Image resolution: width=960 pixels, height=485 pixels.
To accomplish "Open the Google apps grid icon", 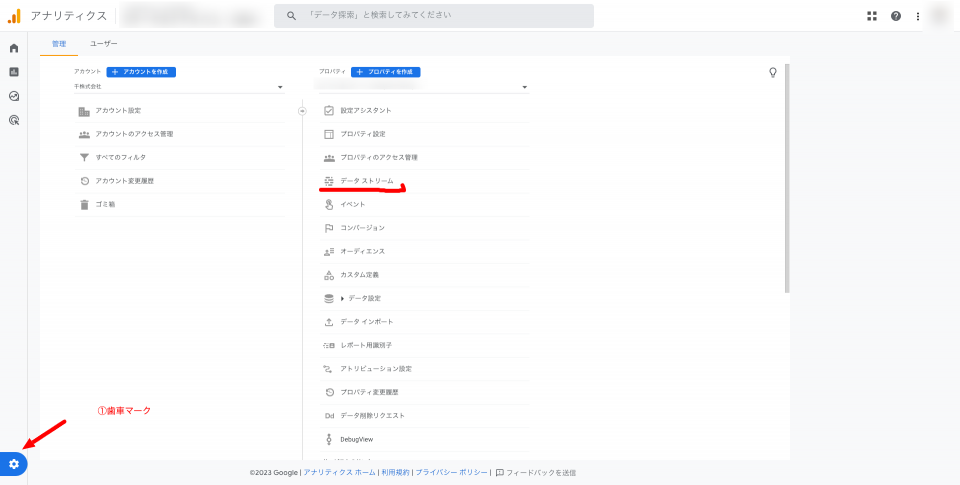I will click(872, 16).
